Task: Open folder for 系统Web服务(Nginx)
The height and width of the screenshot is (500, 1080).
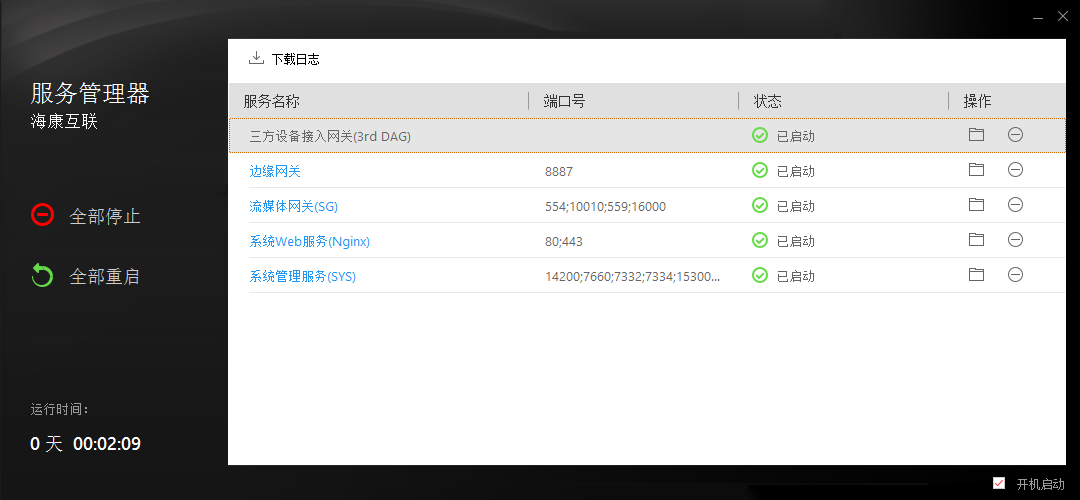Action: pyautogui.click(x=976, y=240)
